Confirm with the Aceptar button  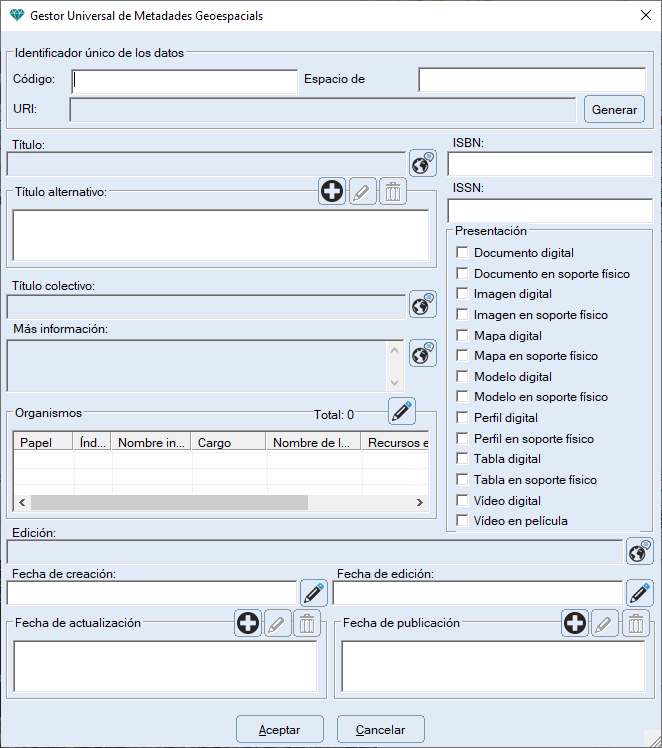pos(280,729)
